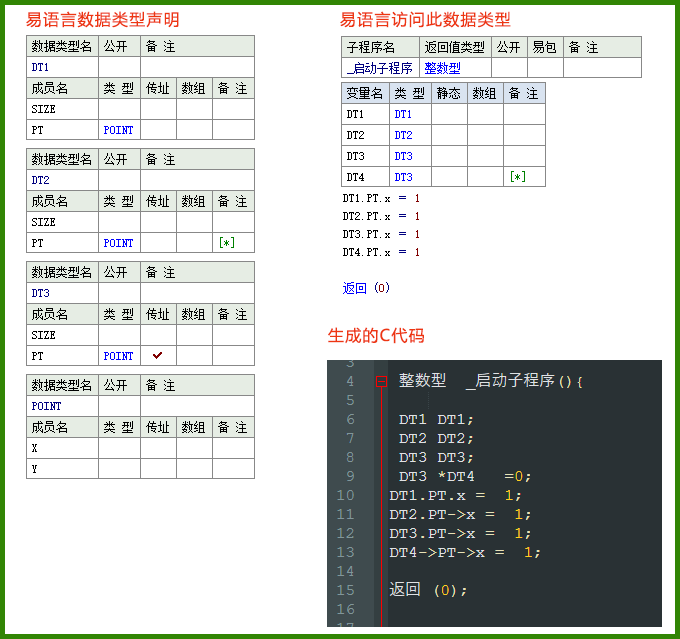Select data type name DT1 in the first declaration table
Viewport: 680px width, 639px height.
tap(40, 67)
